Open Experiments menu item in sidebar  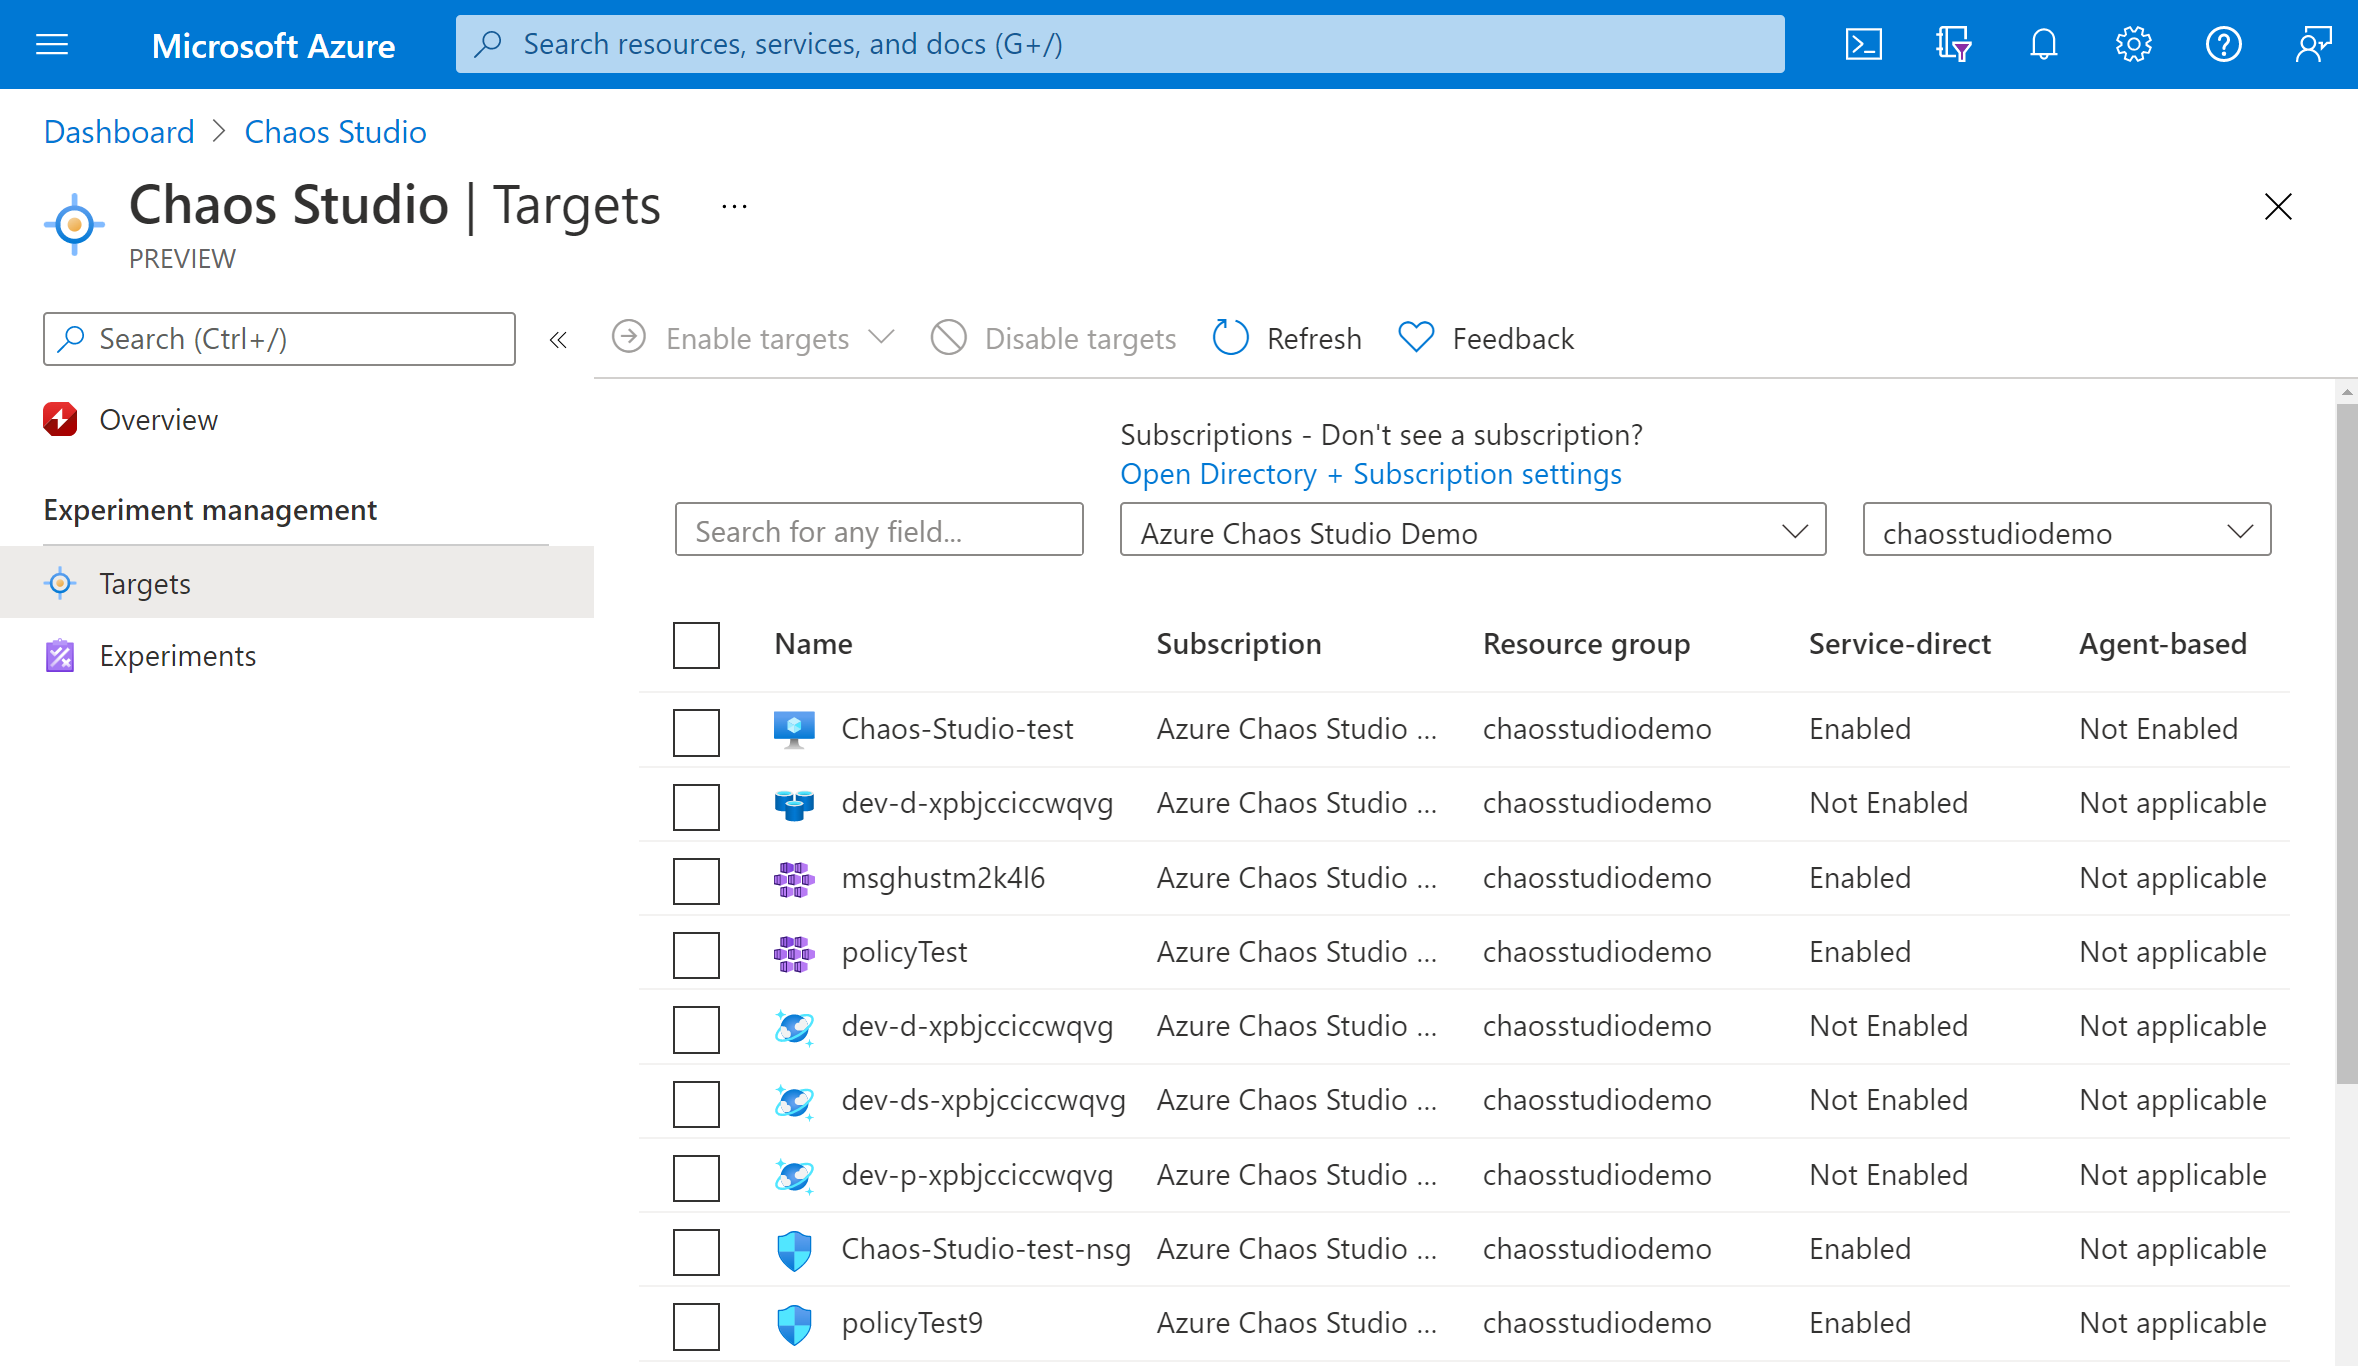pyautogui.click(x=177, y=655)
